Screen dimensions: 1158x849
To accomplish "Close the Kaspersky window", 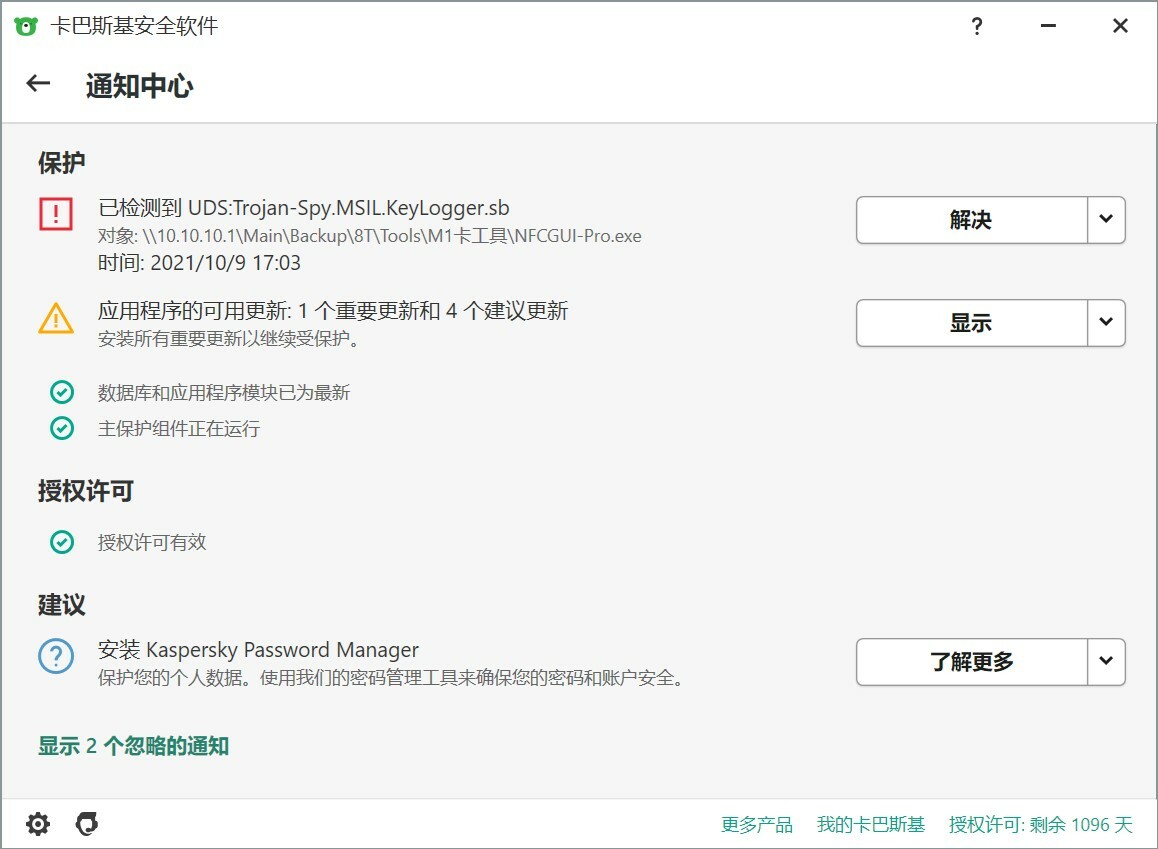I will tap(1120, 27).
